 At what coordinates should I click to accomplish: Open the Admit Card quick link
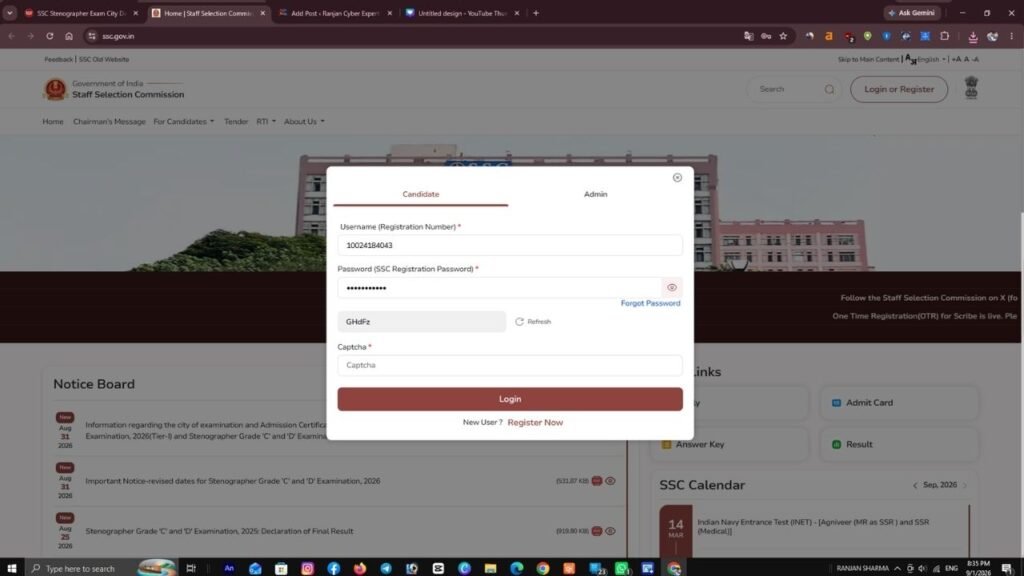[x=899, y=403]
